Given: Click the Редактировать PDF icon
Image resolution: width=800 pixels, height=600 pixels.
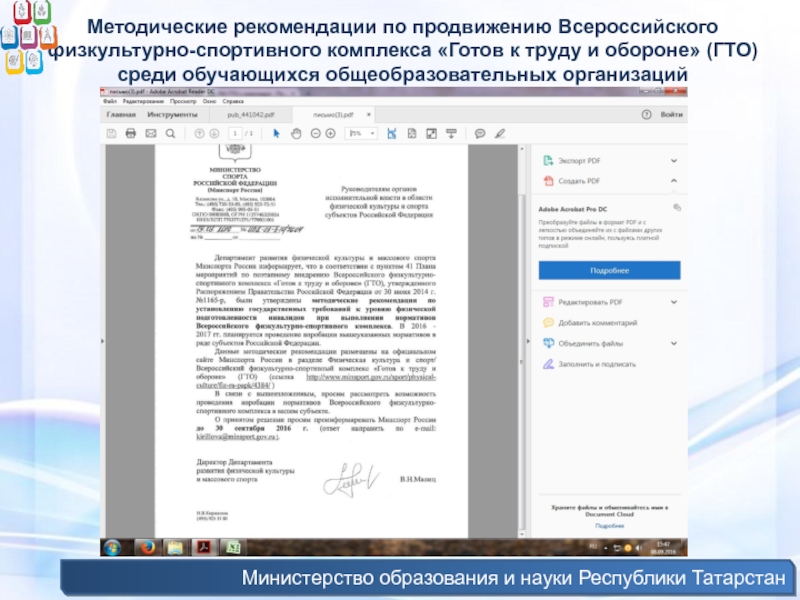Looking at the screenshot, I should (548, 302).
